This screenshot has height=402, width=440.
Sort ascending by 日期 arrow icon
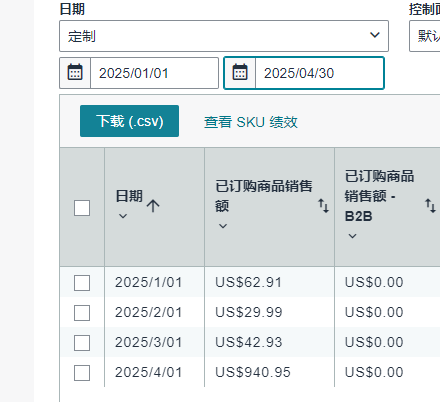pyautogui.click(x=153, y=206)
